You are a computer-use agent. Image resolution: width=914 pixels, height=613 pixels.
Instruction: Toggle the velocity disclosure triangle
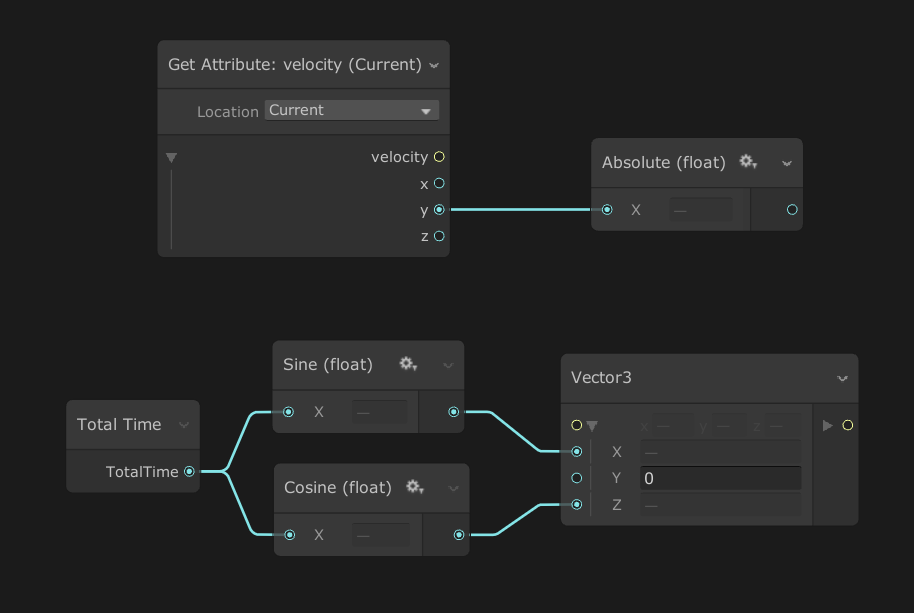pyautogui.click(x=170, y=157)
